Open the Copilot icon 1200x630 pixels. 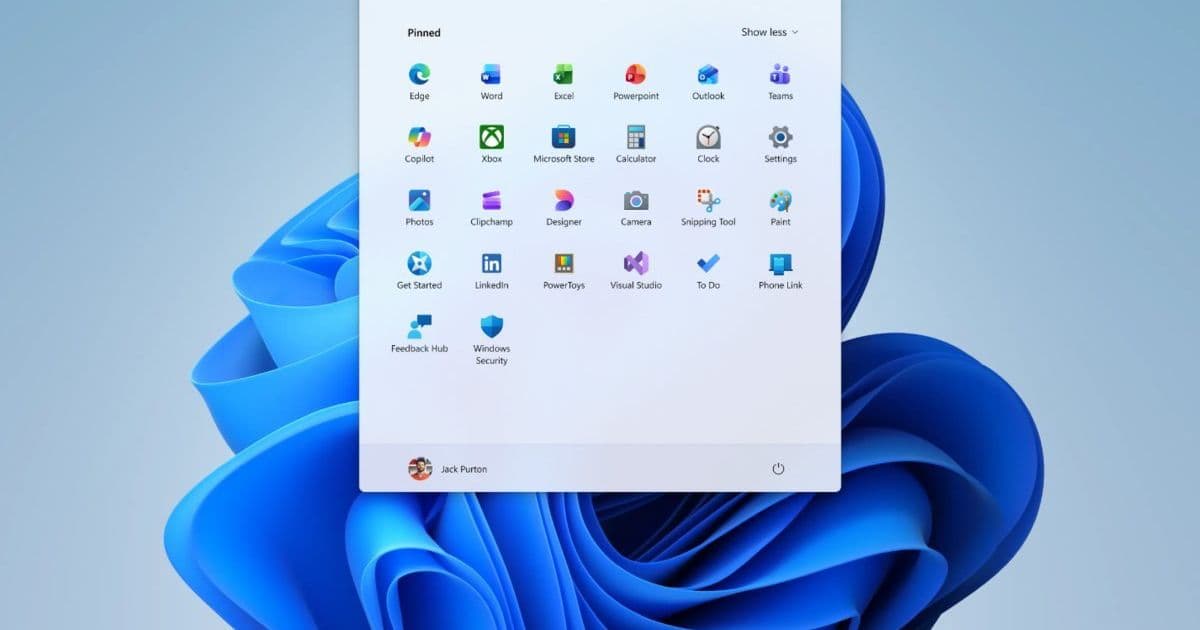click(x=419, y=137)
